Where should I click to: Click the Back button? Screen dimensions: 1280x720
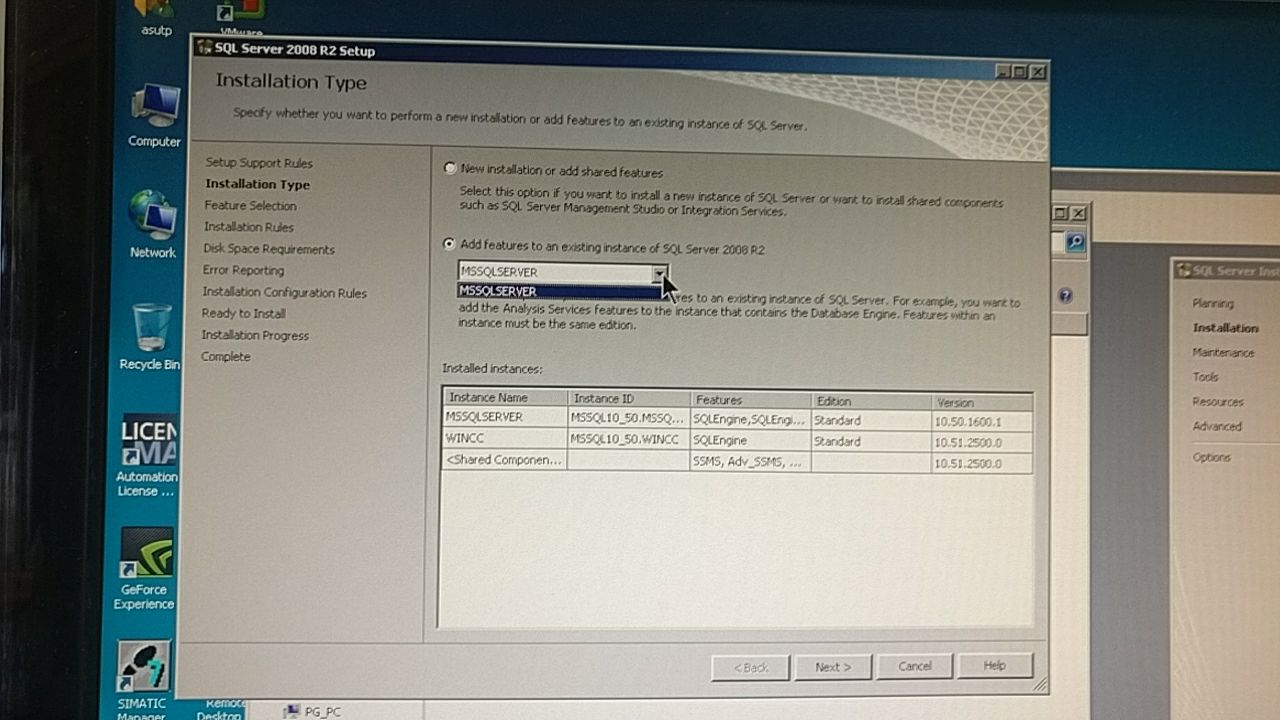(x=750, y=667)
